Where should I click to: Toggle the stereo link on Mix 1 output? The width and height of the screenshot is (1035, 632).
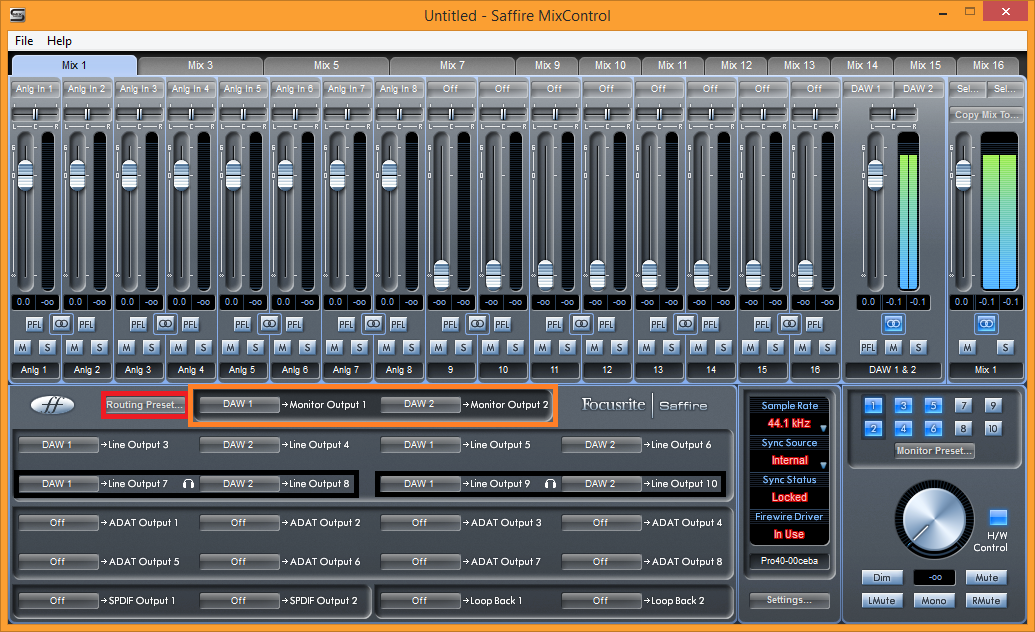tap(986, 324)
